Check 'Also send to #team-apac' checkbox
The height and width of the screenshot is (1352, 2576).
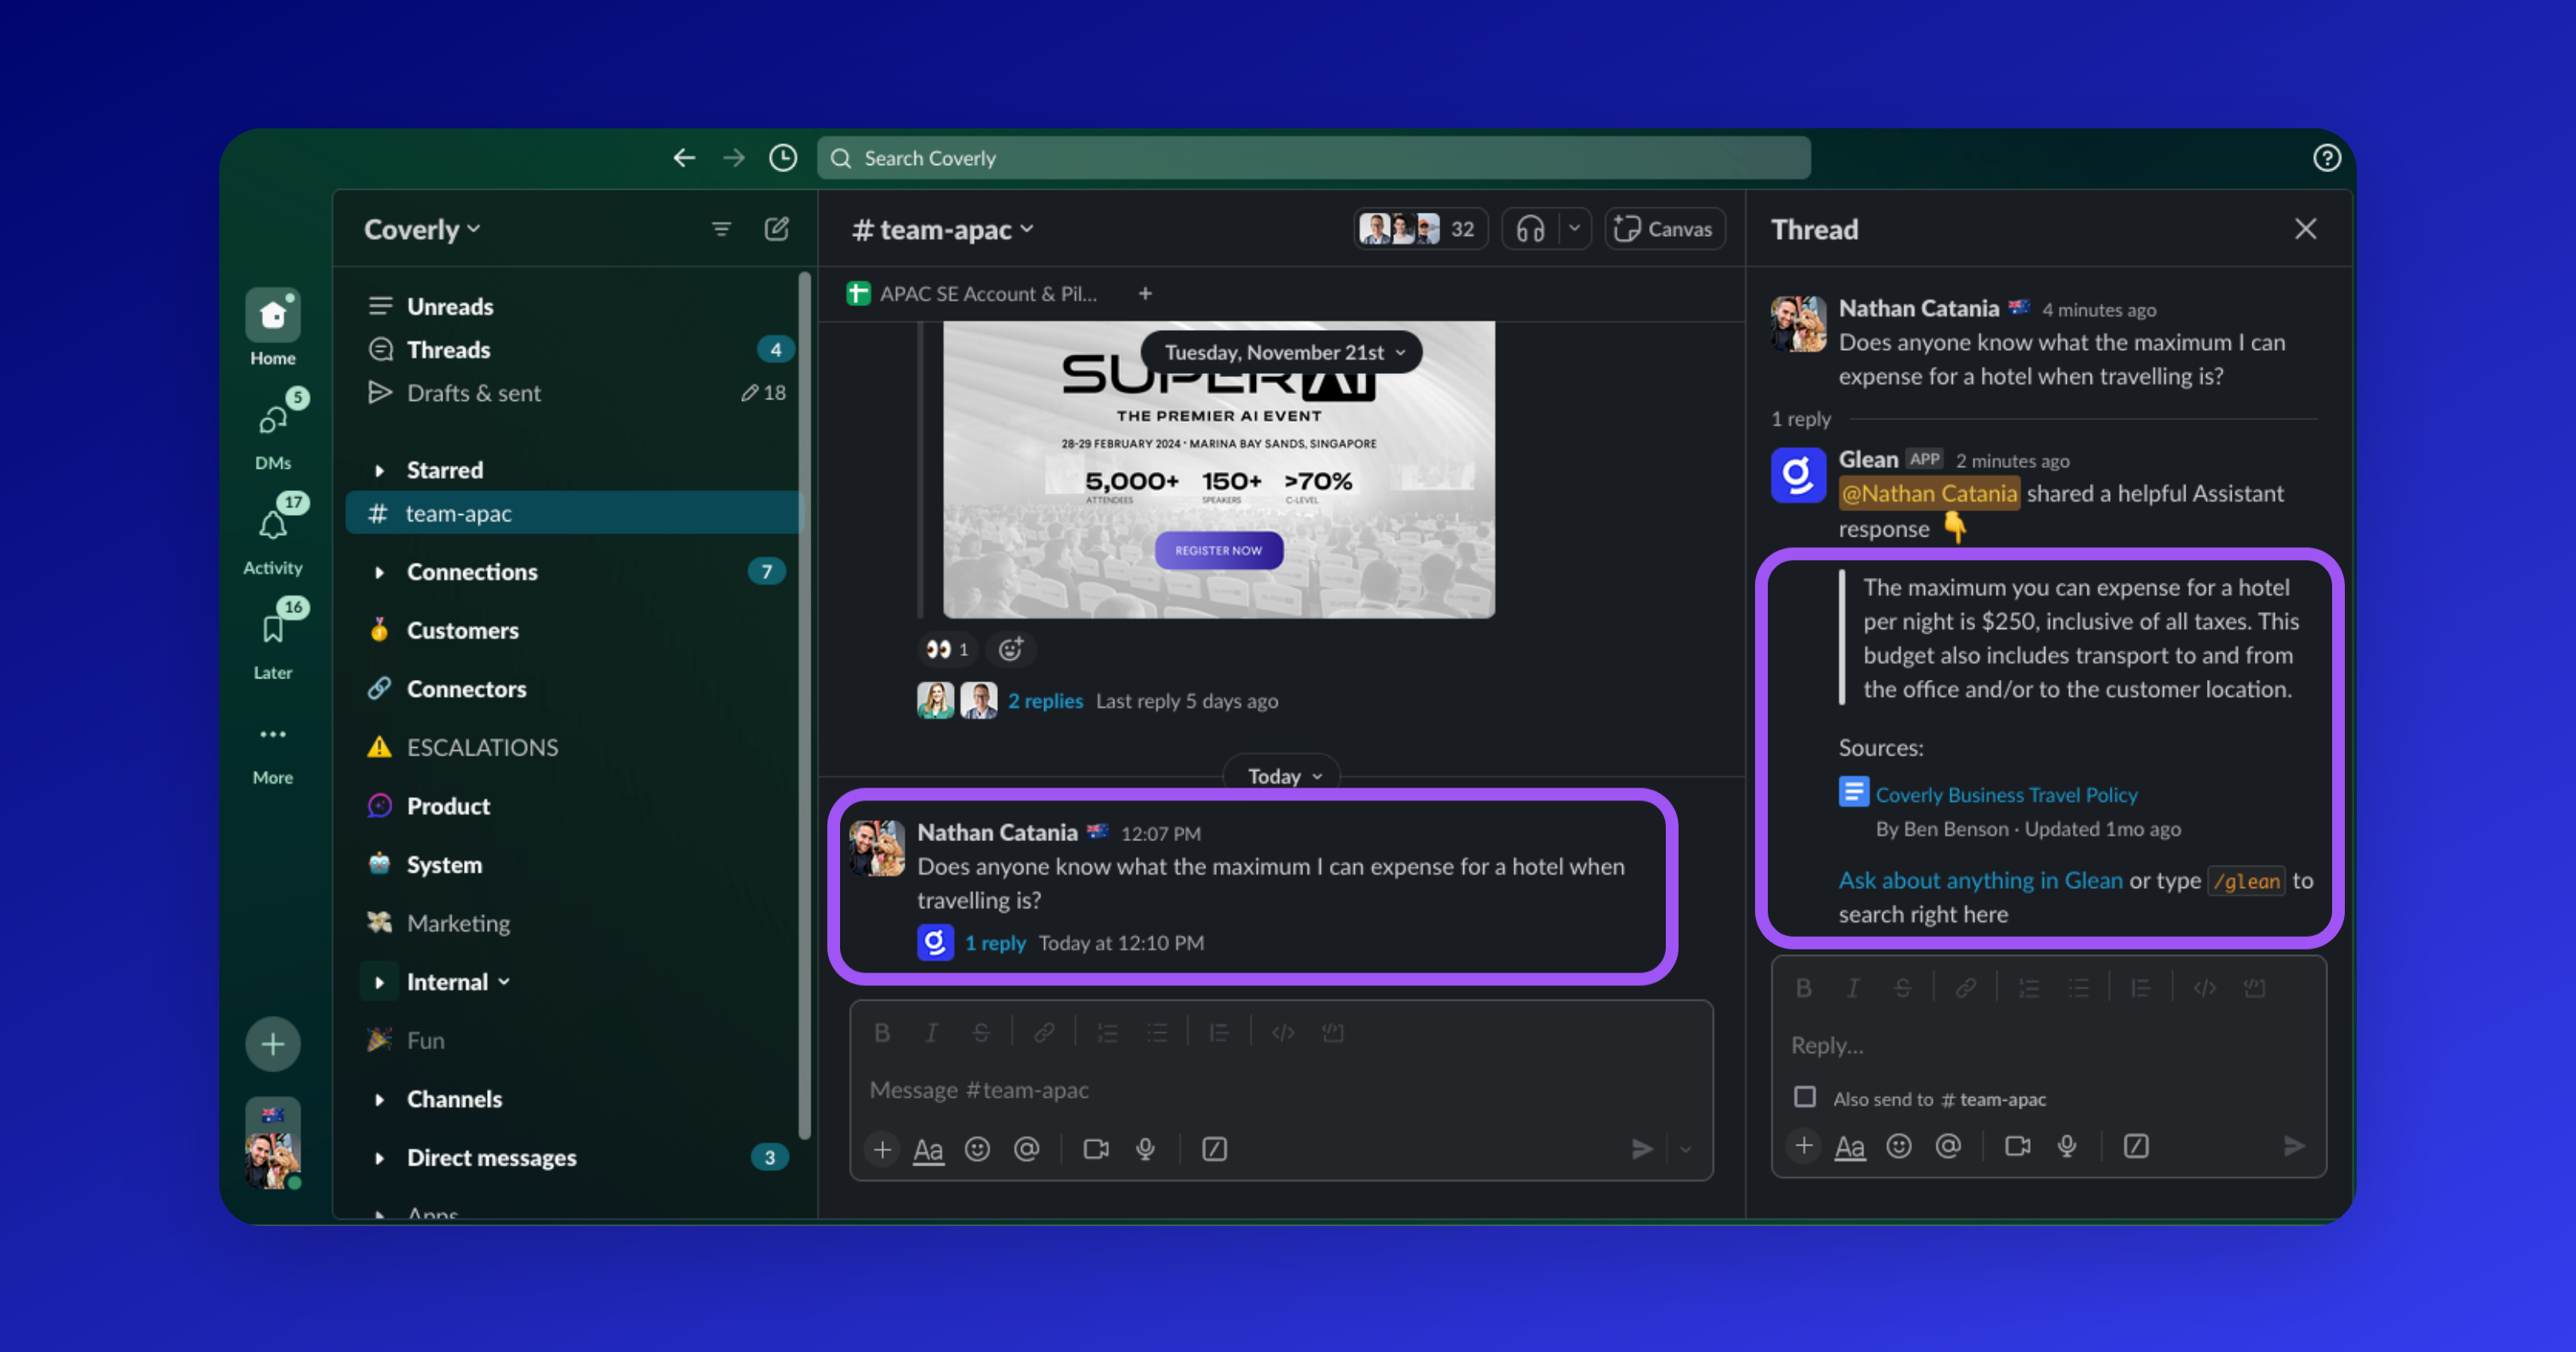click(x=1804, y=1097)
